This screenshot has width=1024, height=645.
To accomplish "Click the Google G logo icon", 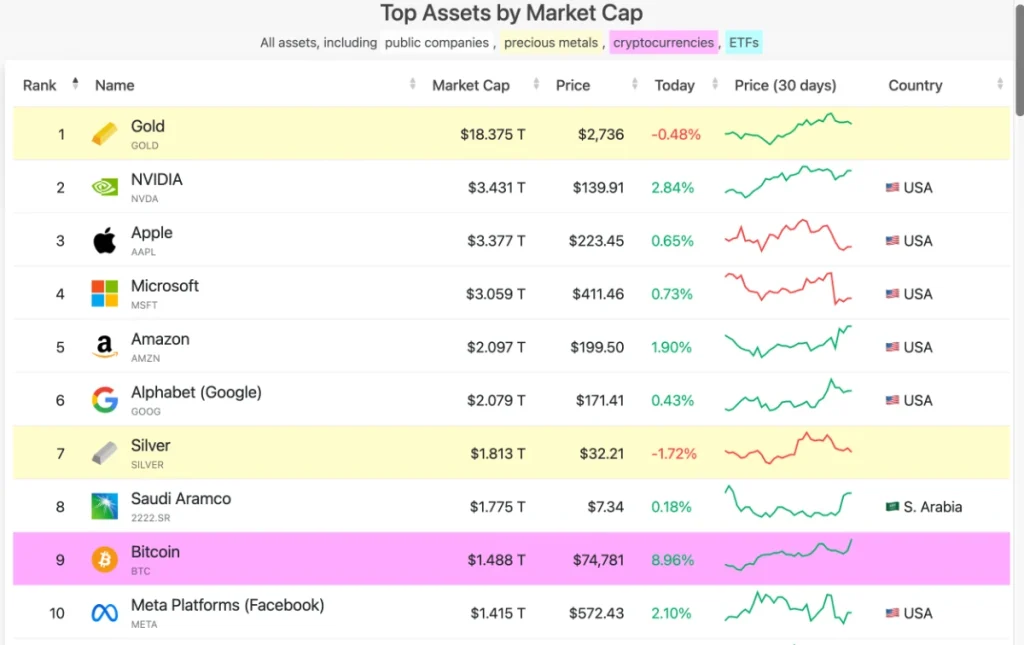I will click(104, 400).
